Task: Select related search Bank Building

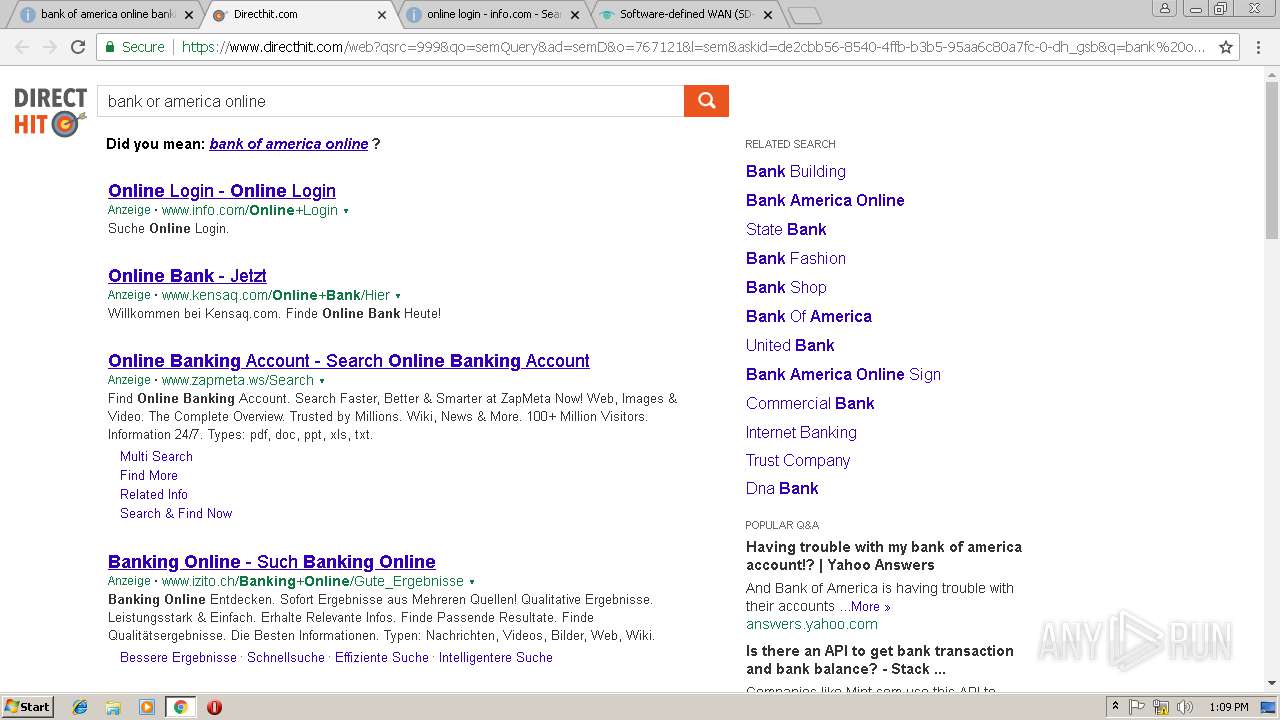Action: (x=796, y=171)
